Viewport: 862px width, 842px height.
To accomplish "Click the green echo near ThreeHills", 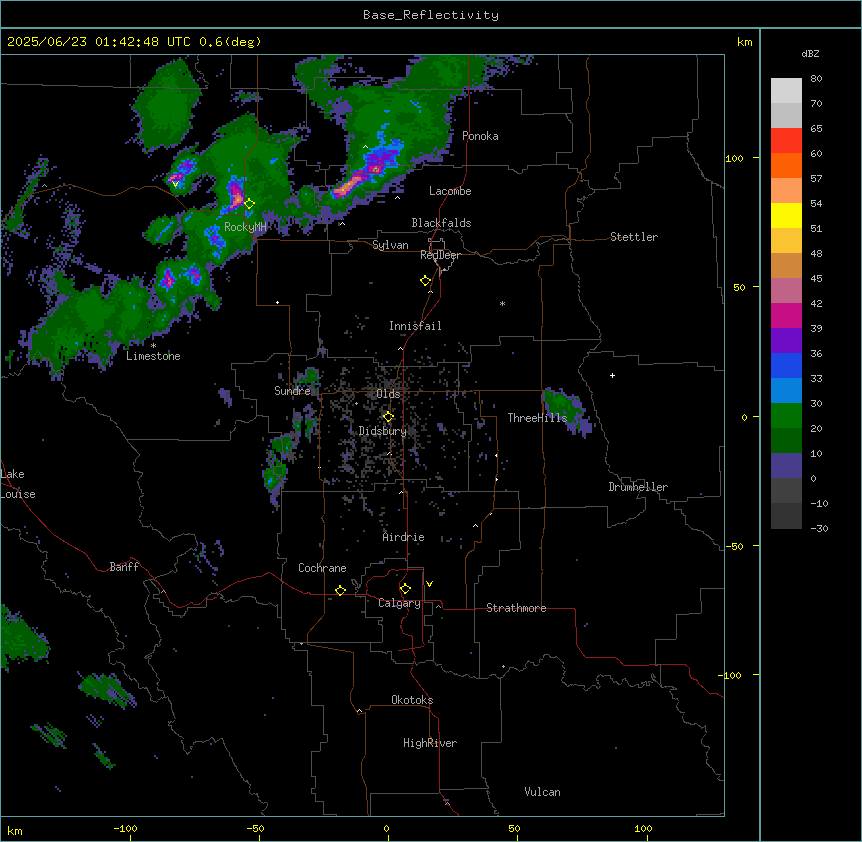I will (569, 411).
